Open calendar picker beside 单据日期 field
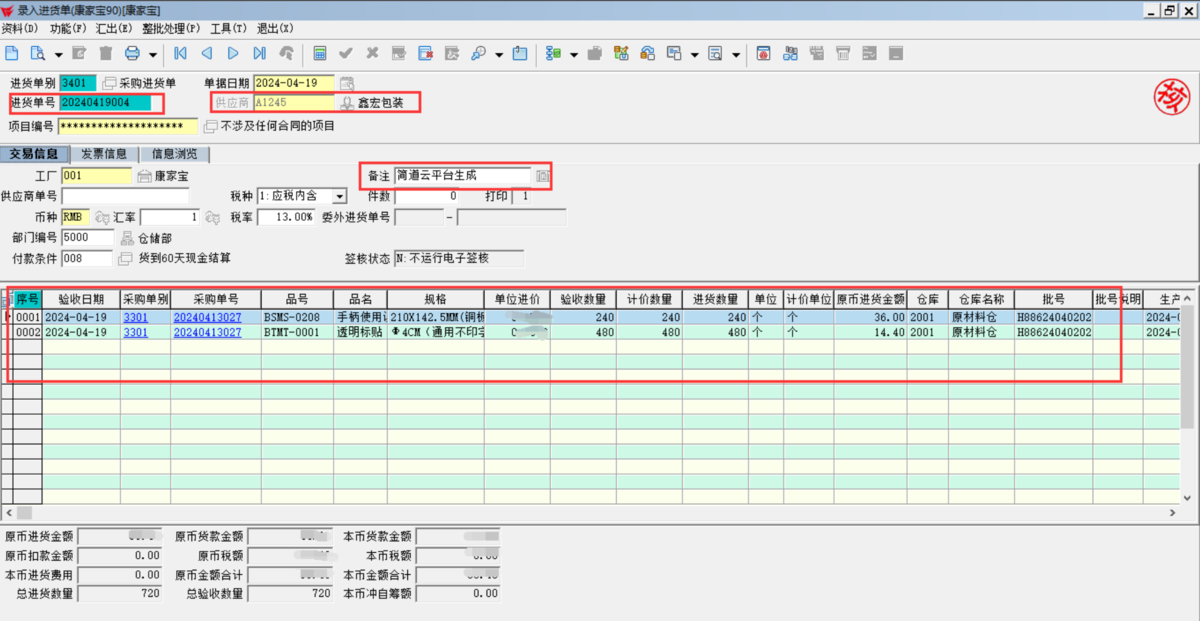This screenshot has width=1200, height=621. [347, 83]
